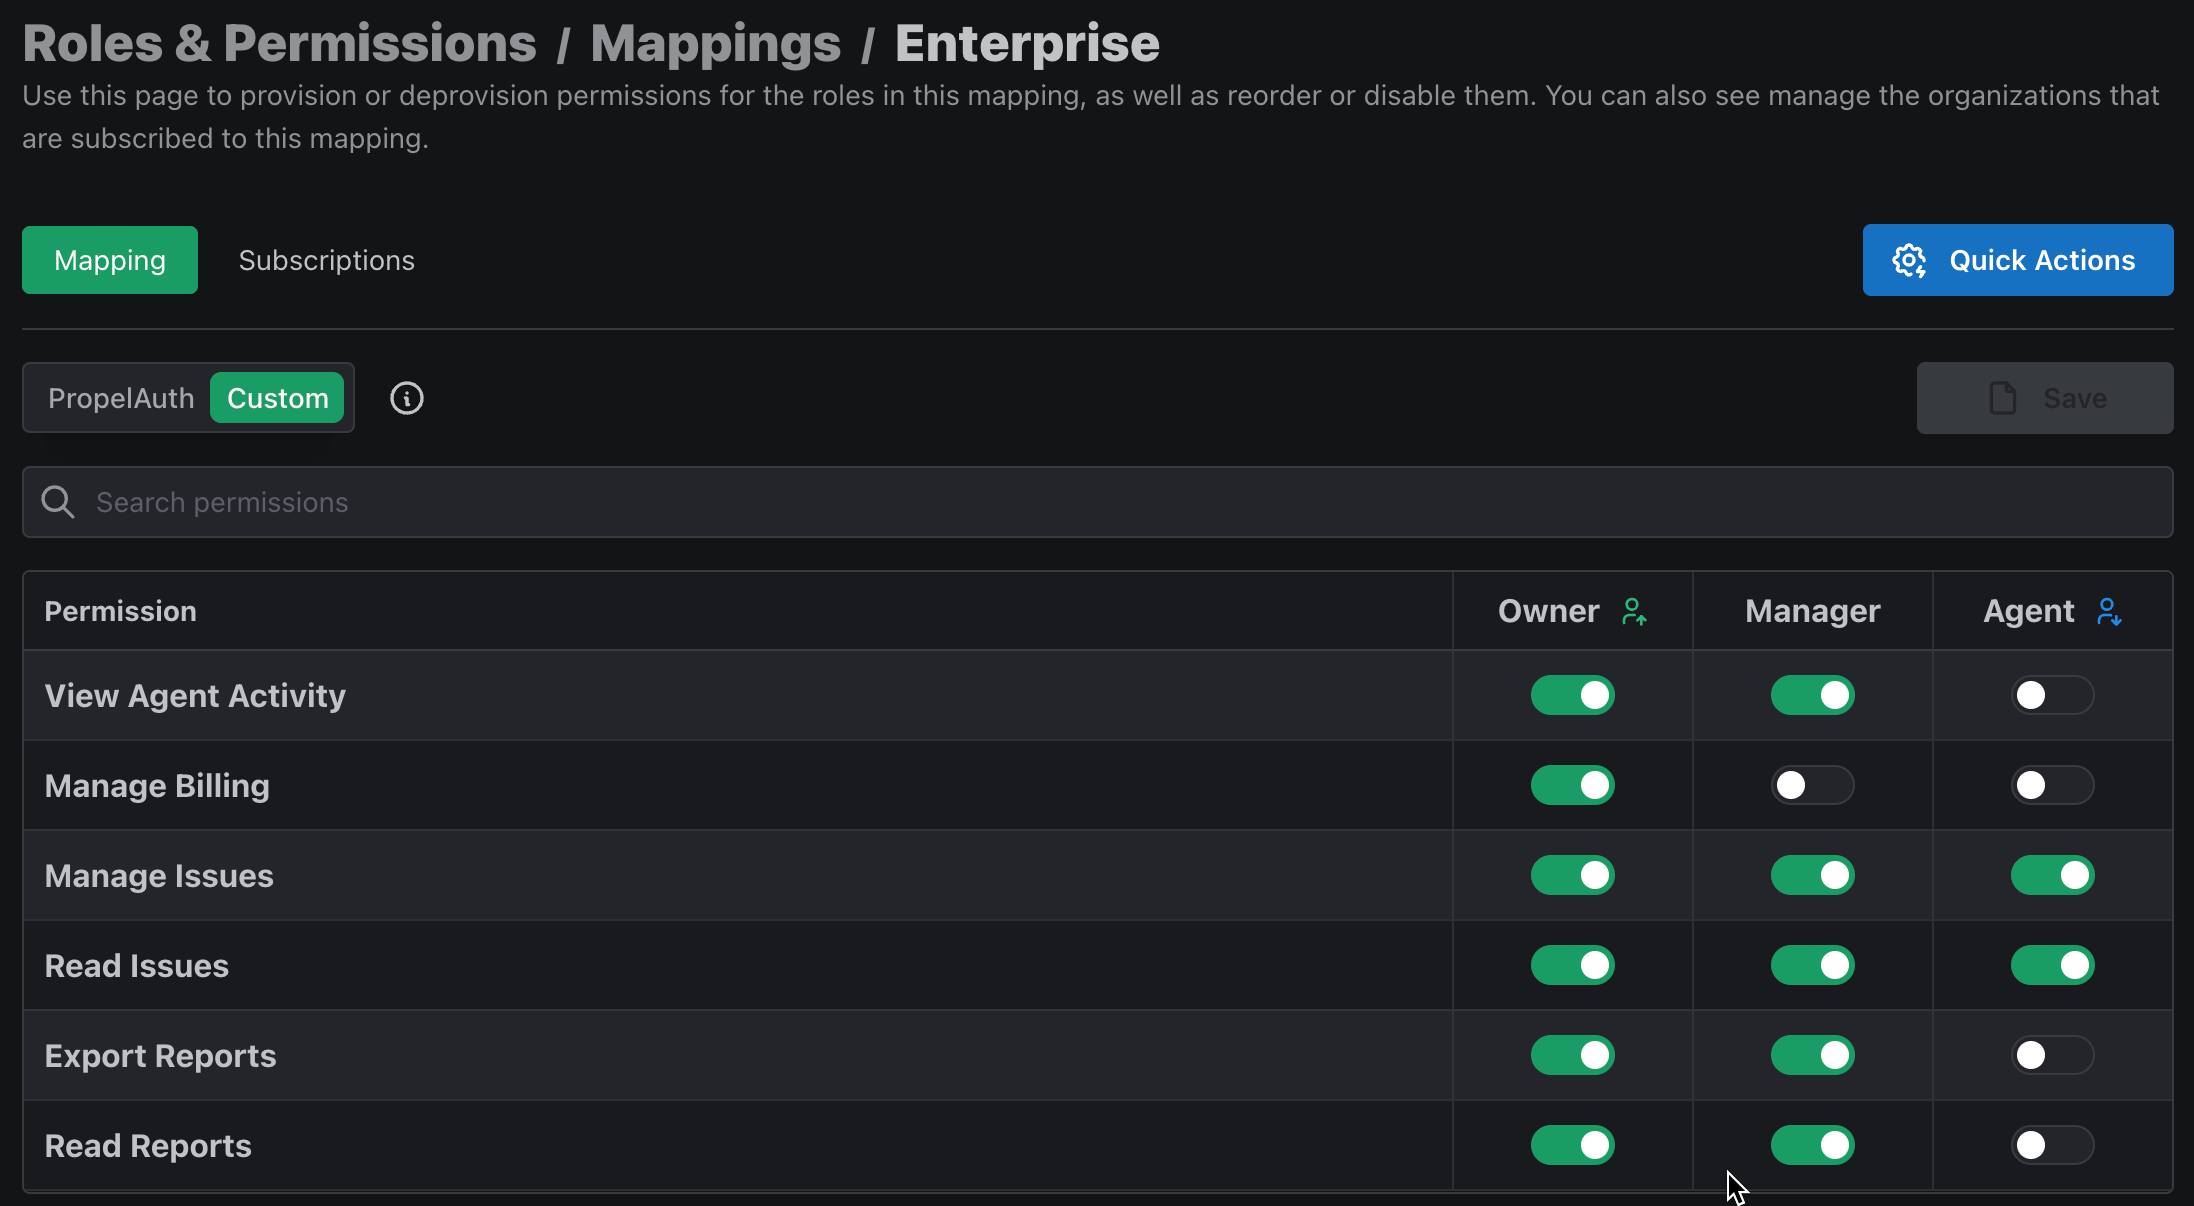
Task: Select the Read Issues row label
Action: tap(137, 966)
